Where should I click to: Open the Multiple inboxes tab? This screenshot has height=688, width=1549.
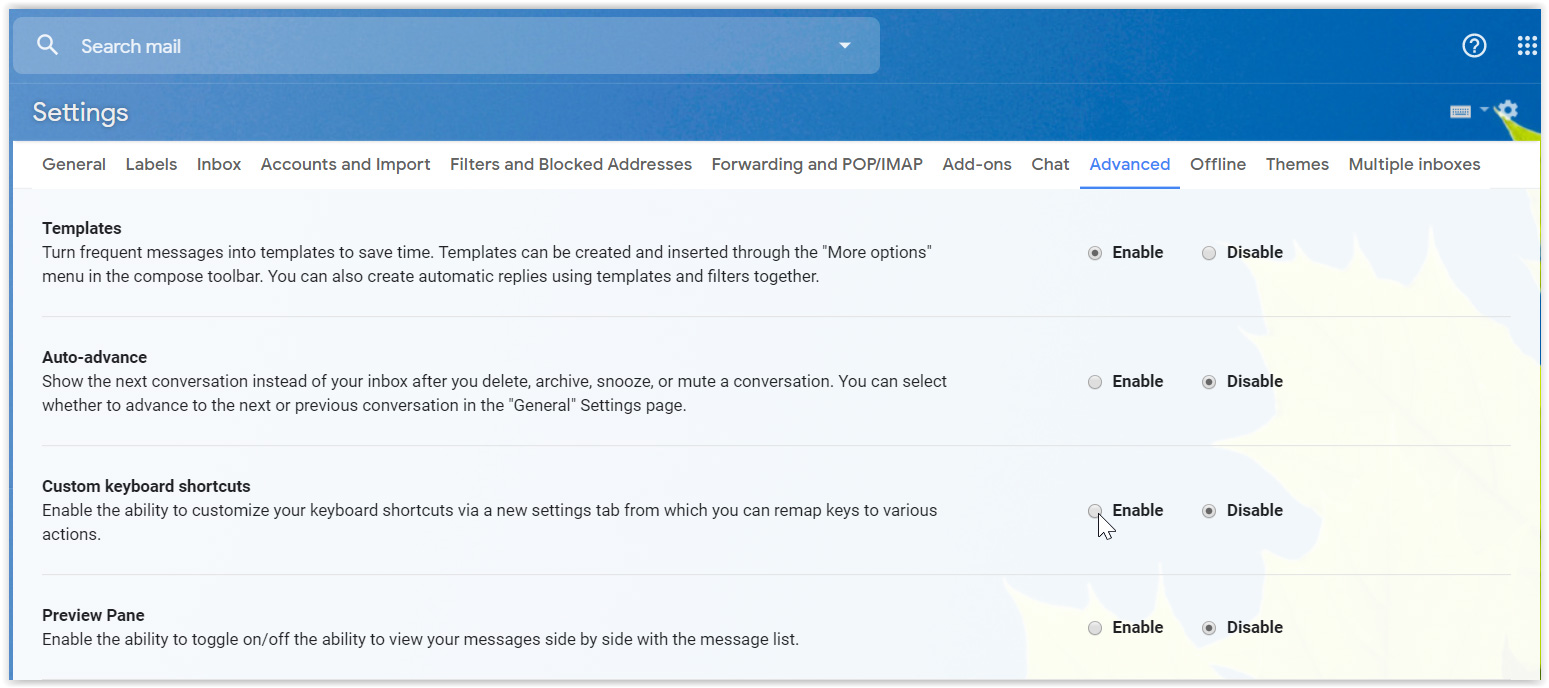coord(1414,164)
